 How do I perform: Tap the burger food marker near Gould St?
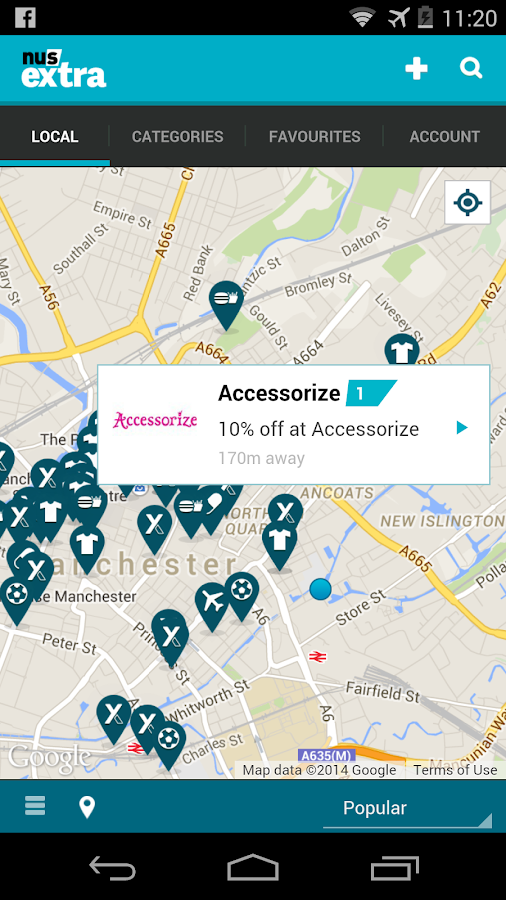[227, 304]
